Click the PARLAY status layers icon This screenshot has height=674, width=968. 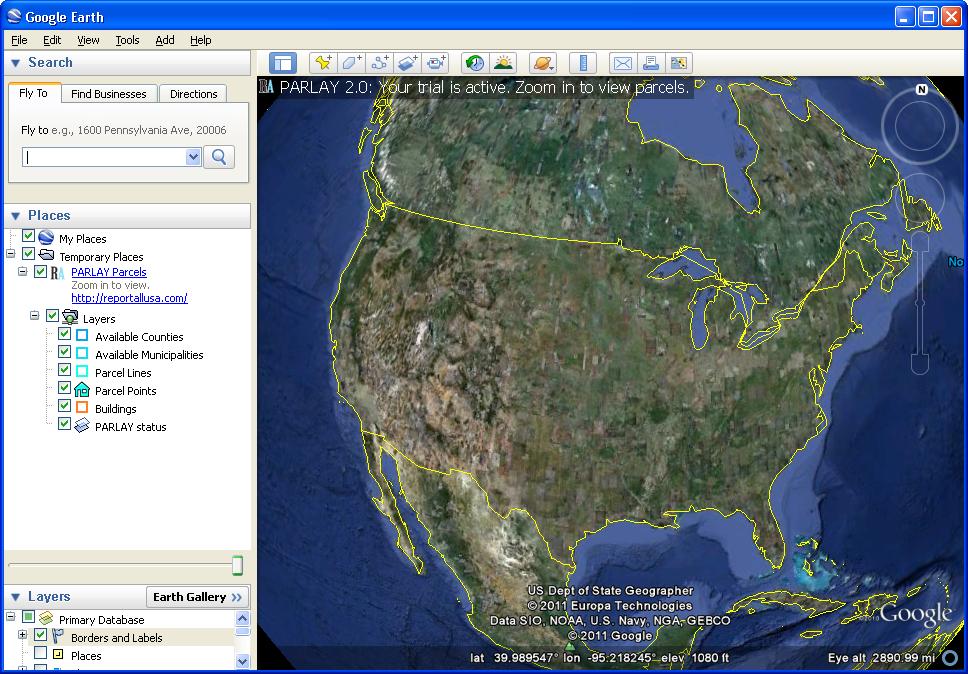click(x=81, y=426)
